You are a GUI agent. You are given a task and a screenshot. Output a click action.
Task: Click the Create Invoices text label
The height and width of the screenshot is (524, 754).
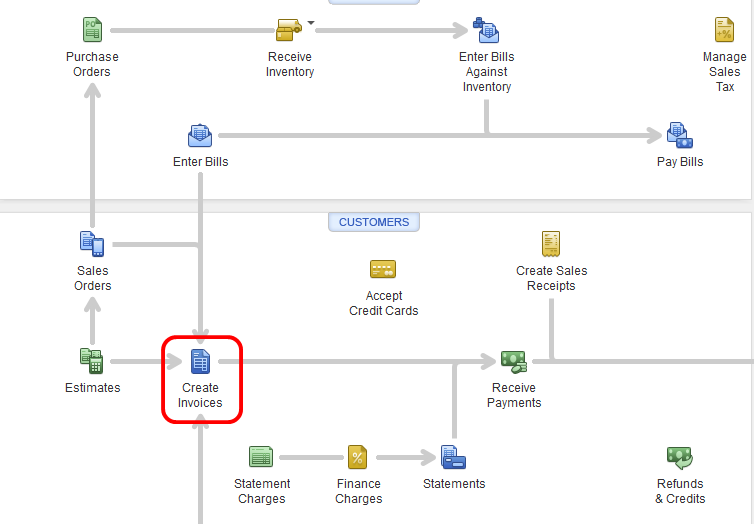(x=200, y=395)
